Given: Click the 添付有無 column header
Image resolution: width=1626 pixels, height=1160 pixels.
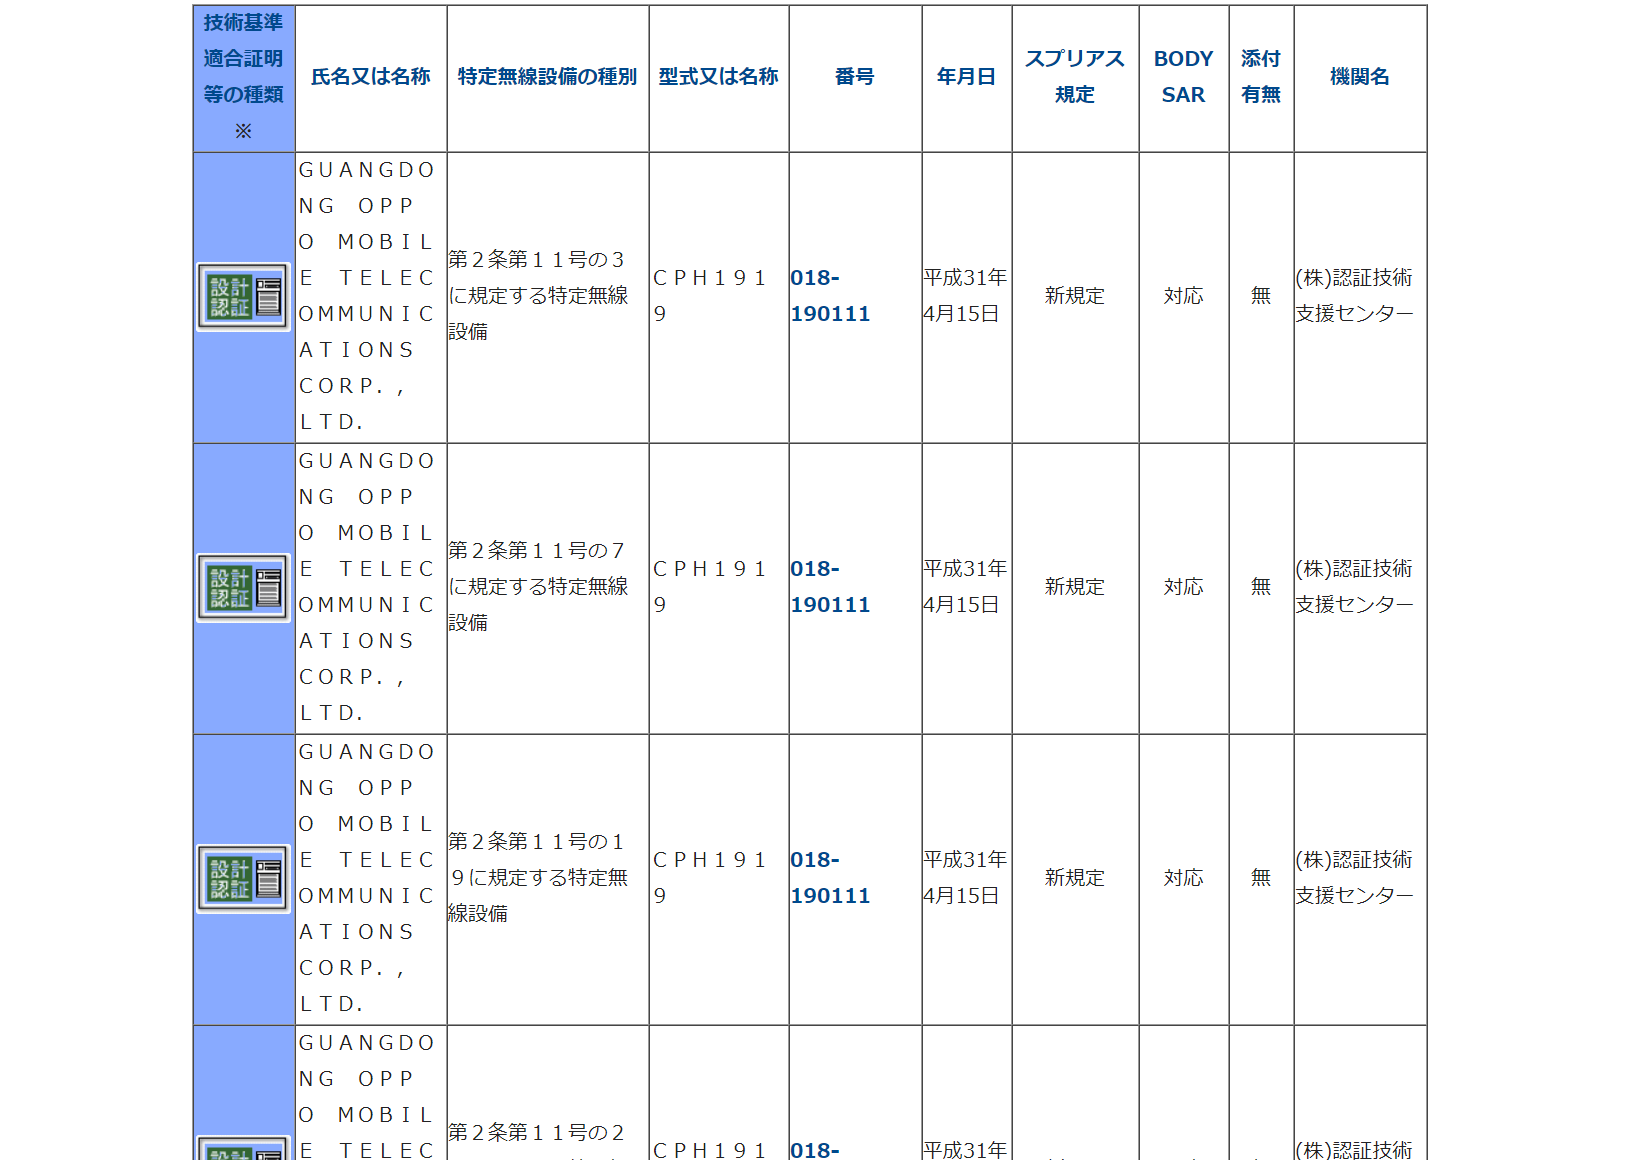Looking at the screenshot, I should point(1260,77).
